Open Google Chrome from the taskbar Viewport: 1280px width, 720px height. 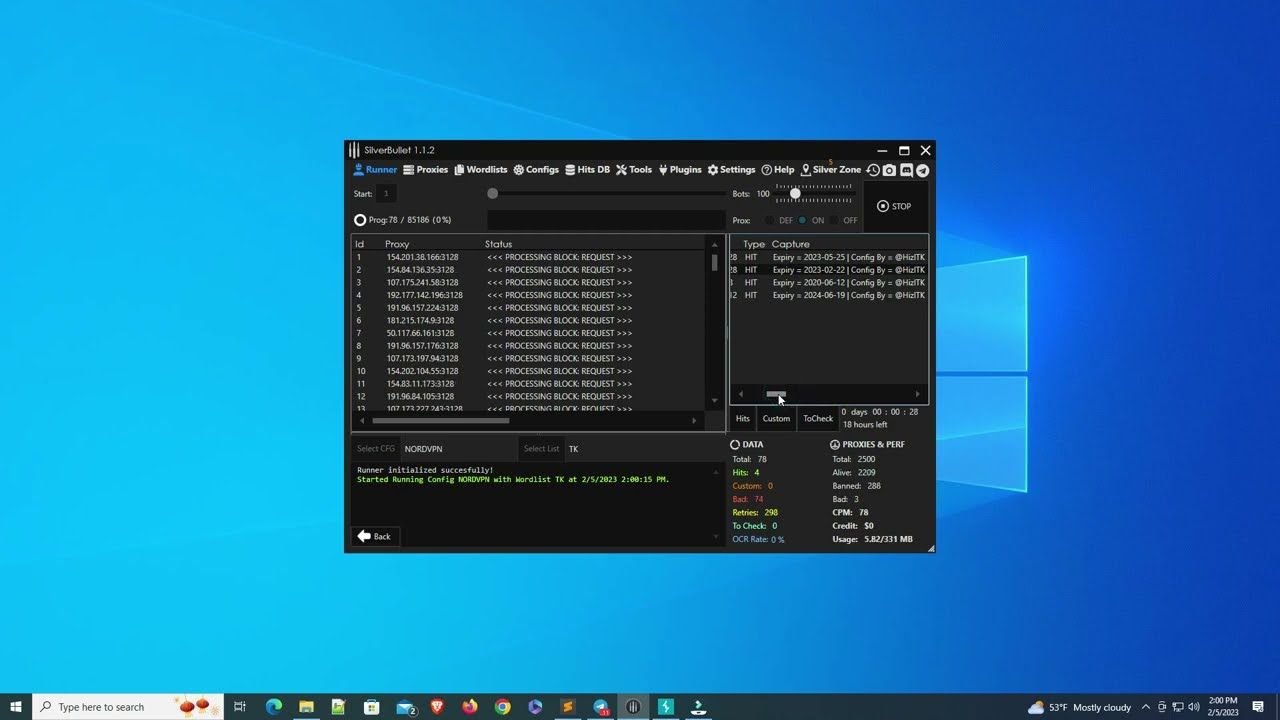pos(503,707)
